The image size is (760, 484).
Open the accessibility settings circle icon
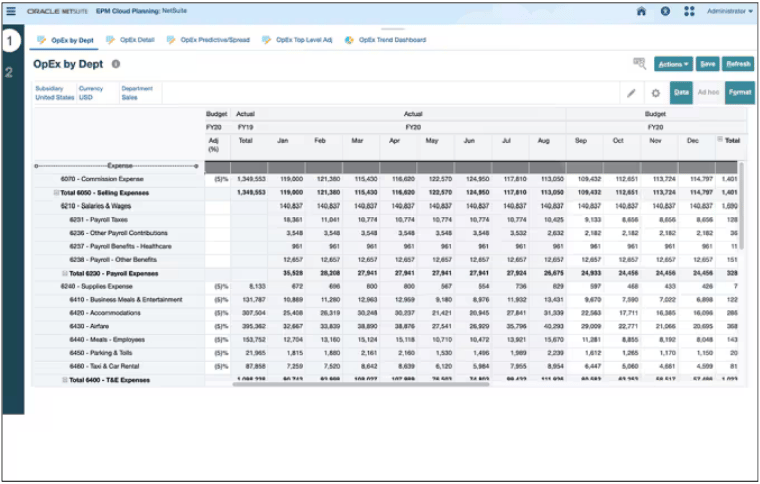[665, 11]
